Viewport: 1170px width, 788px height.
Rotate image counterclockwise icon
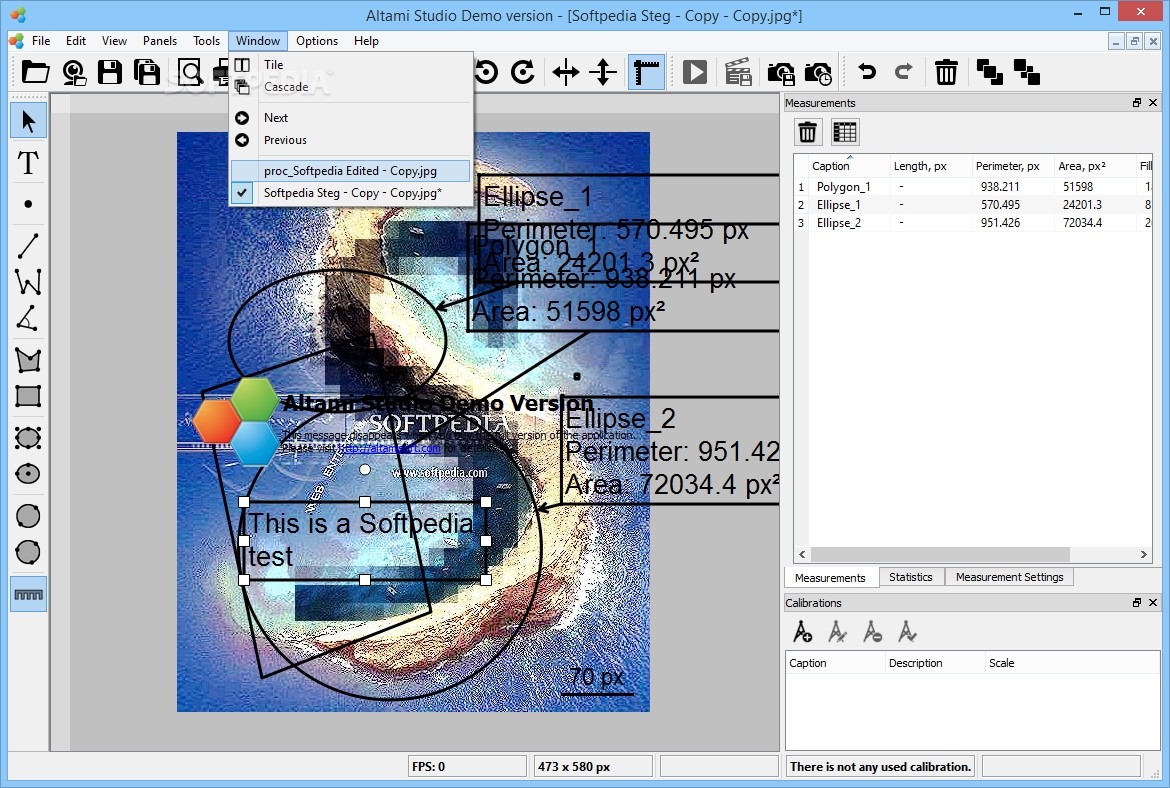[x=487, y=72]
